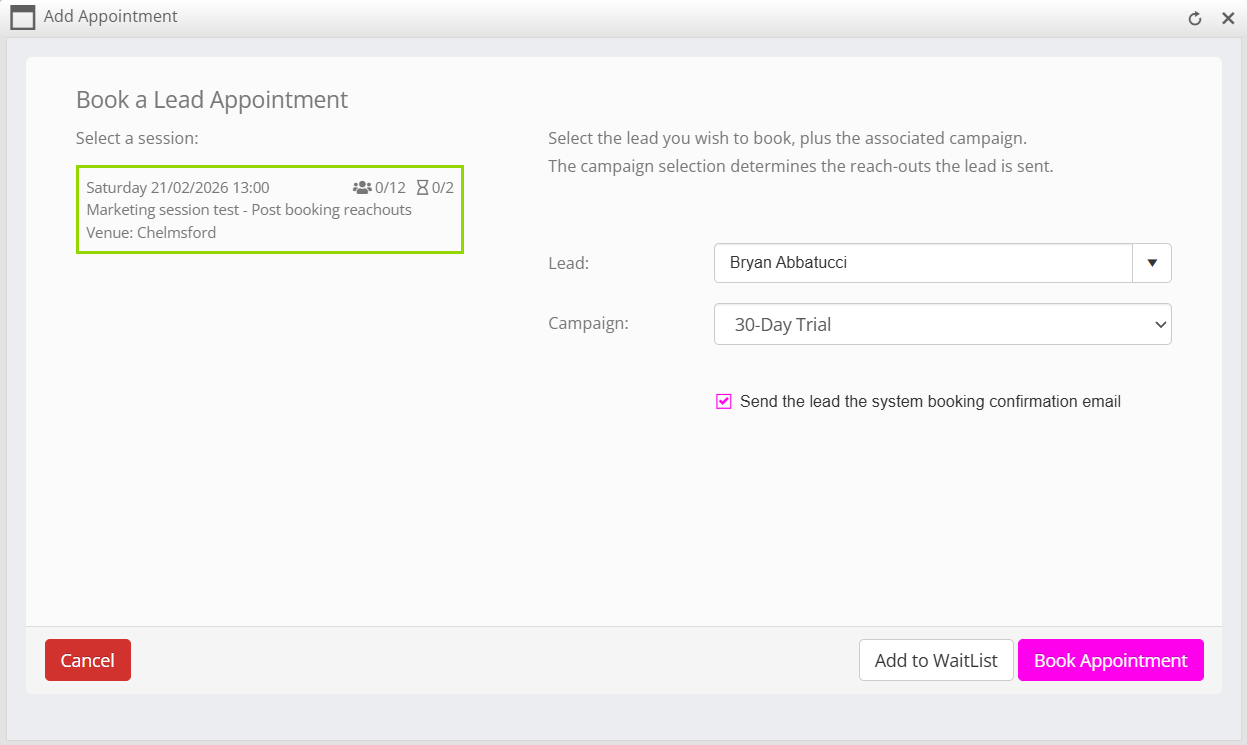Viewport: 1247px width, 745px height.
Task: Click Add to WaitList
Action: [x=936, y=661]
